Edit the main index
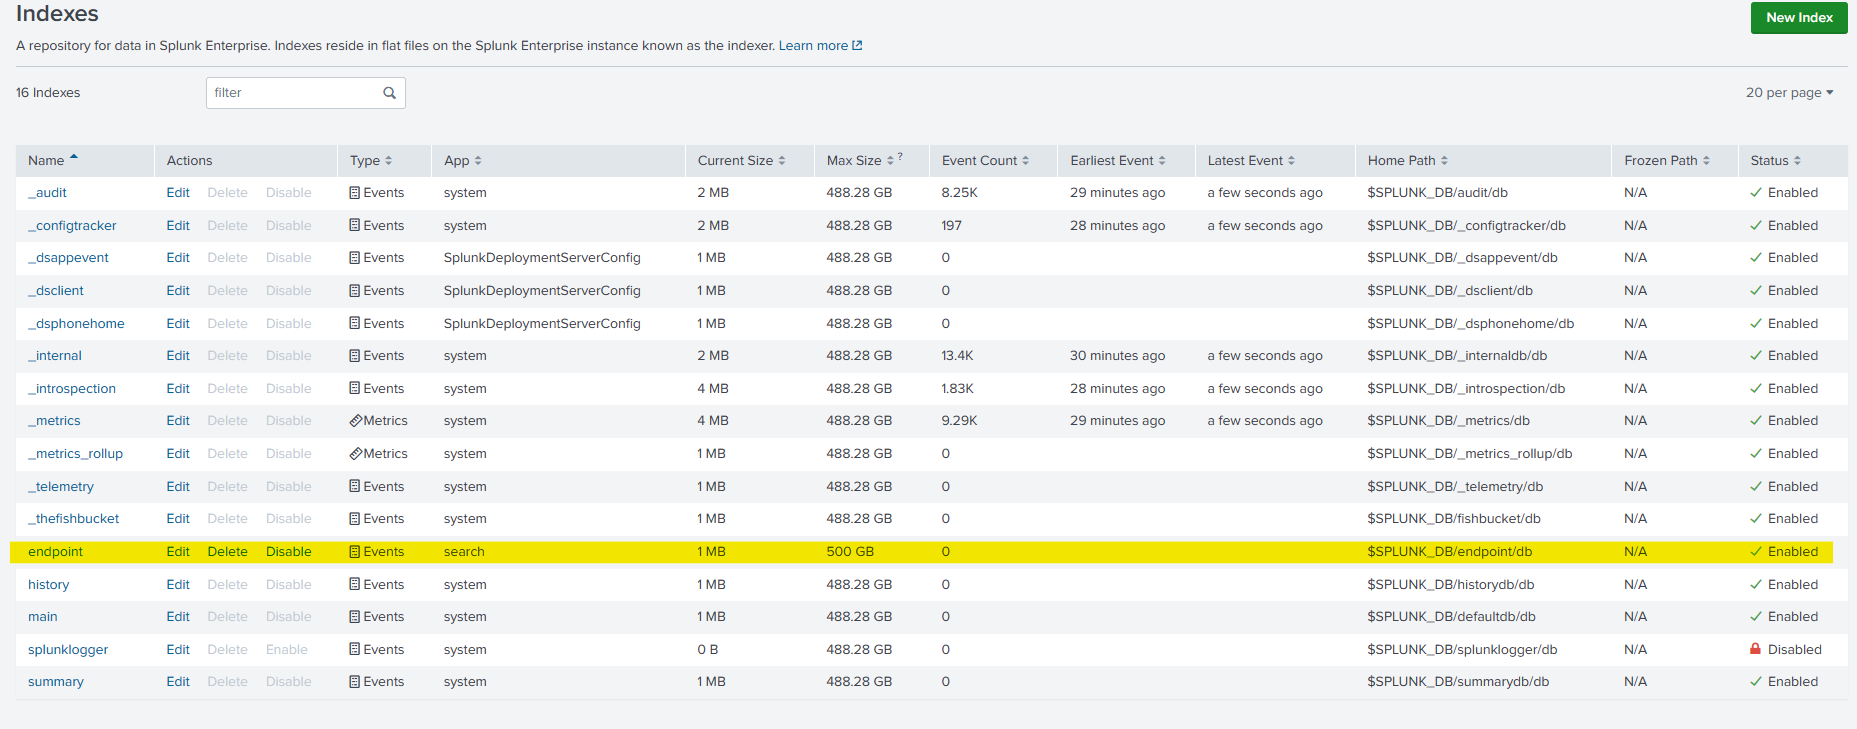1857x729 pixels. (178, 617)
